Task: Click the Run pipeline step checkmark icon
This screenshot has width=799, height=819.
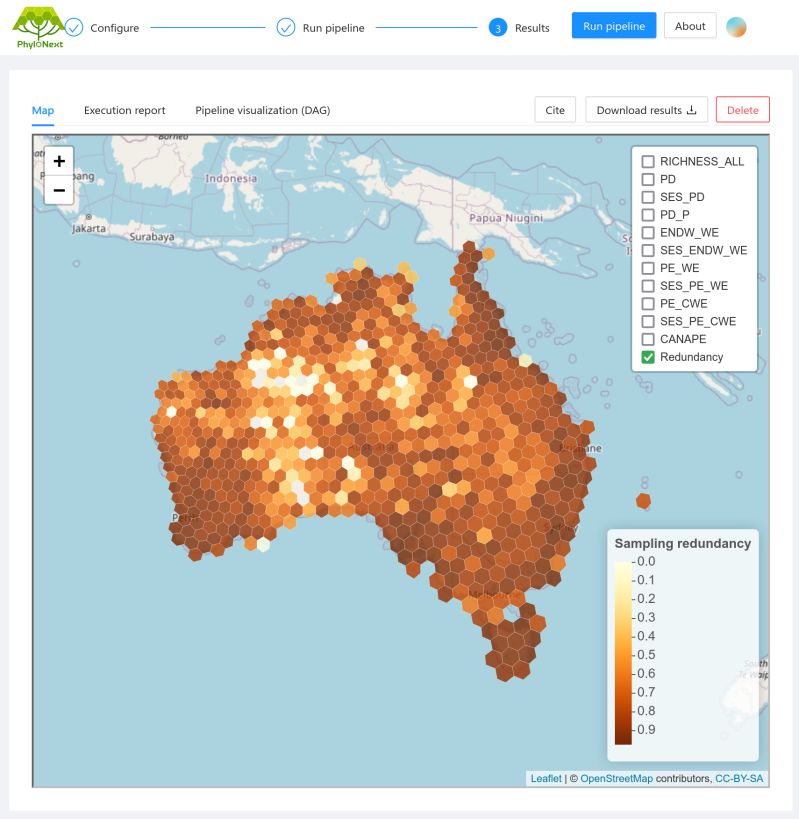Action: (286, 27)
